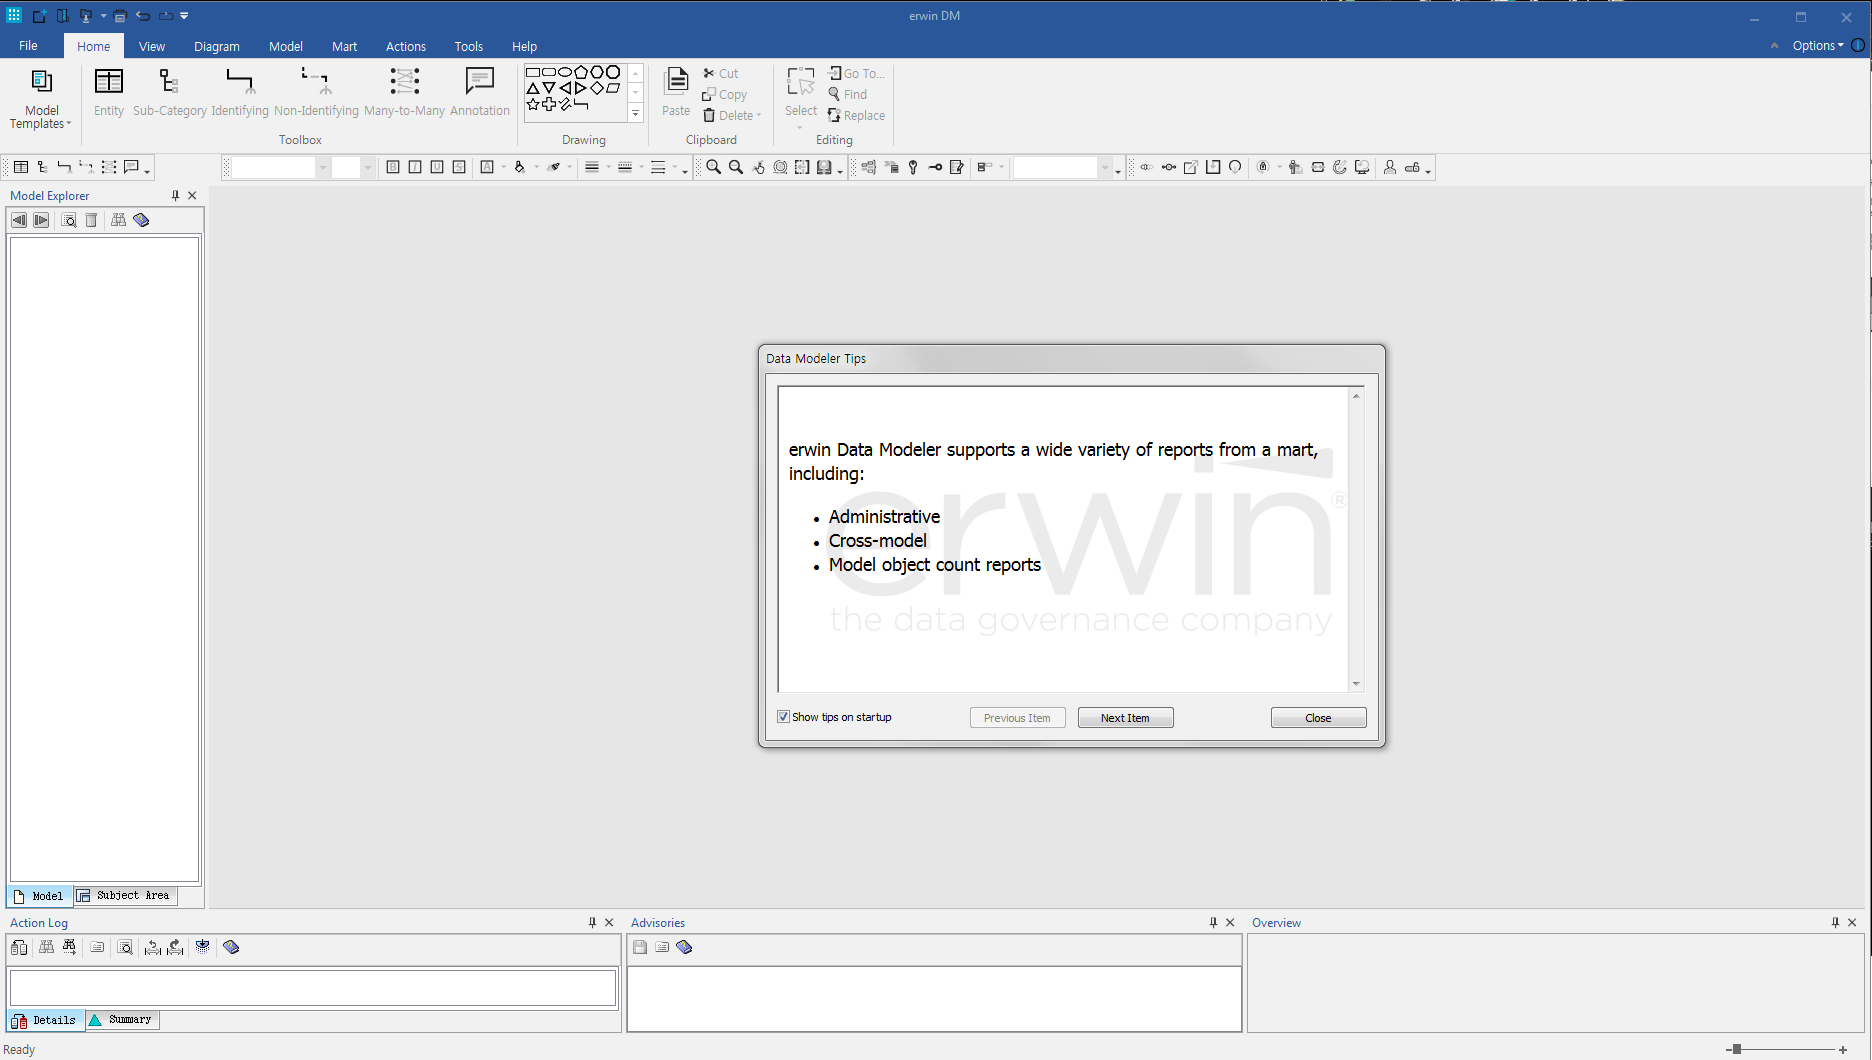Viewport: 1872px width, 1060px height.
Task: Open the Summary tab in Action Log
Action: click(121, 1020)
